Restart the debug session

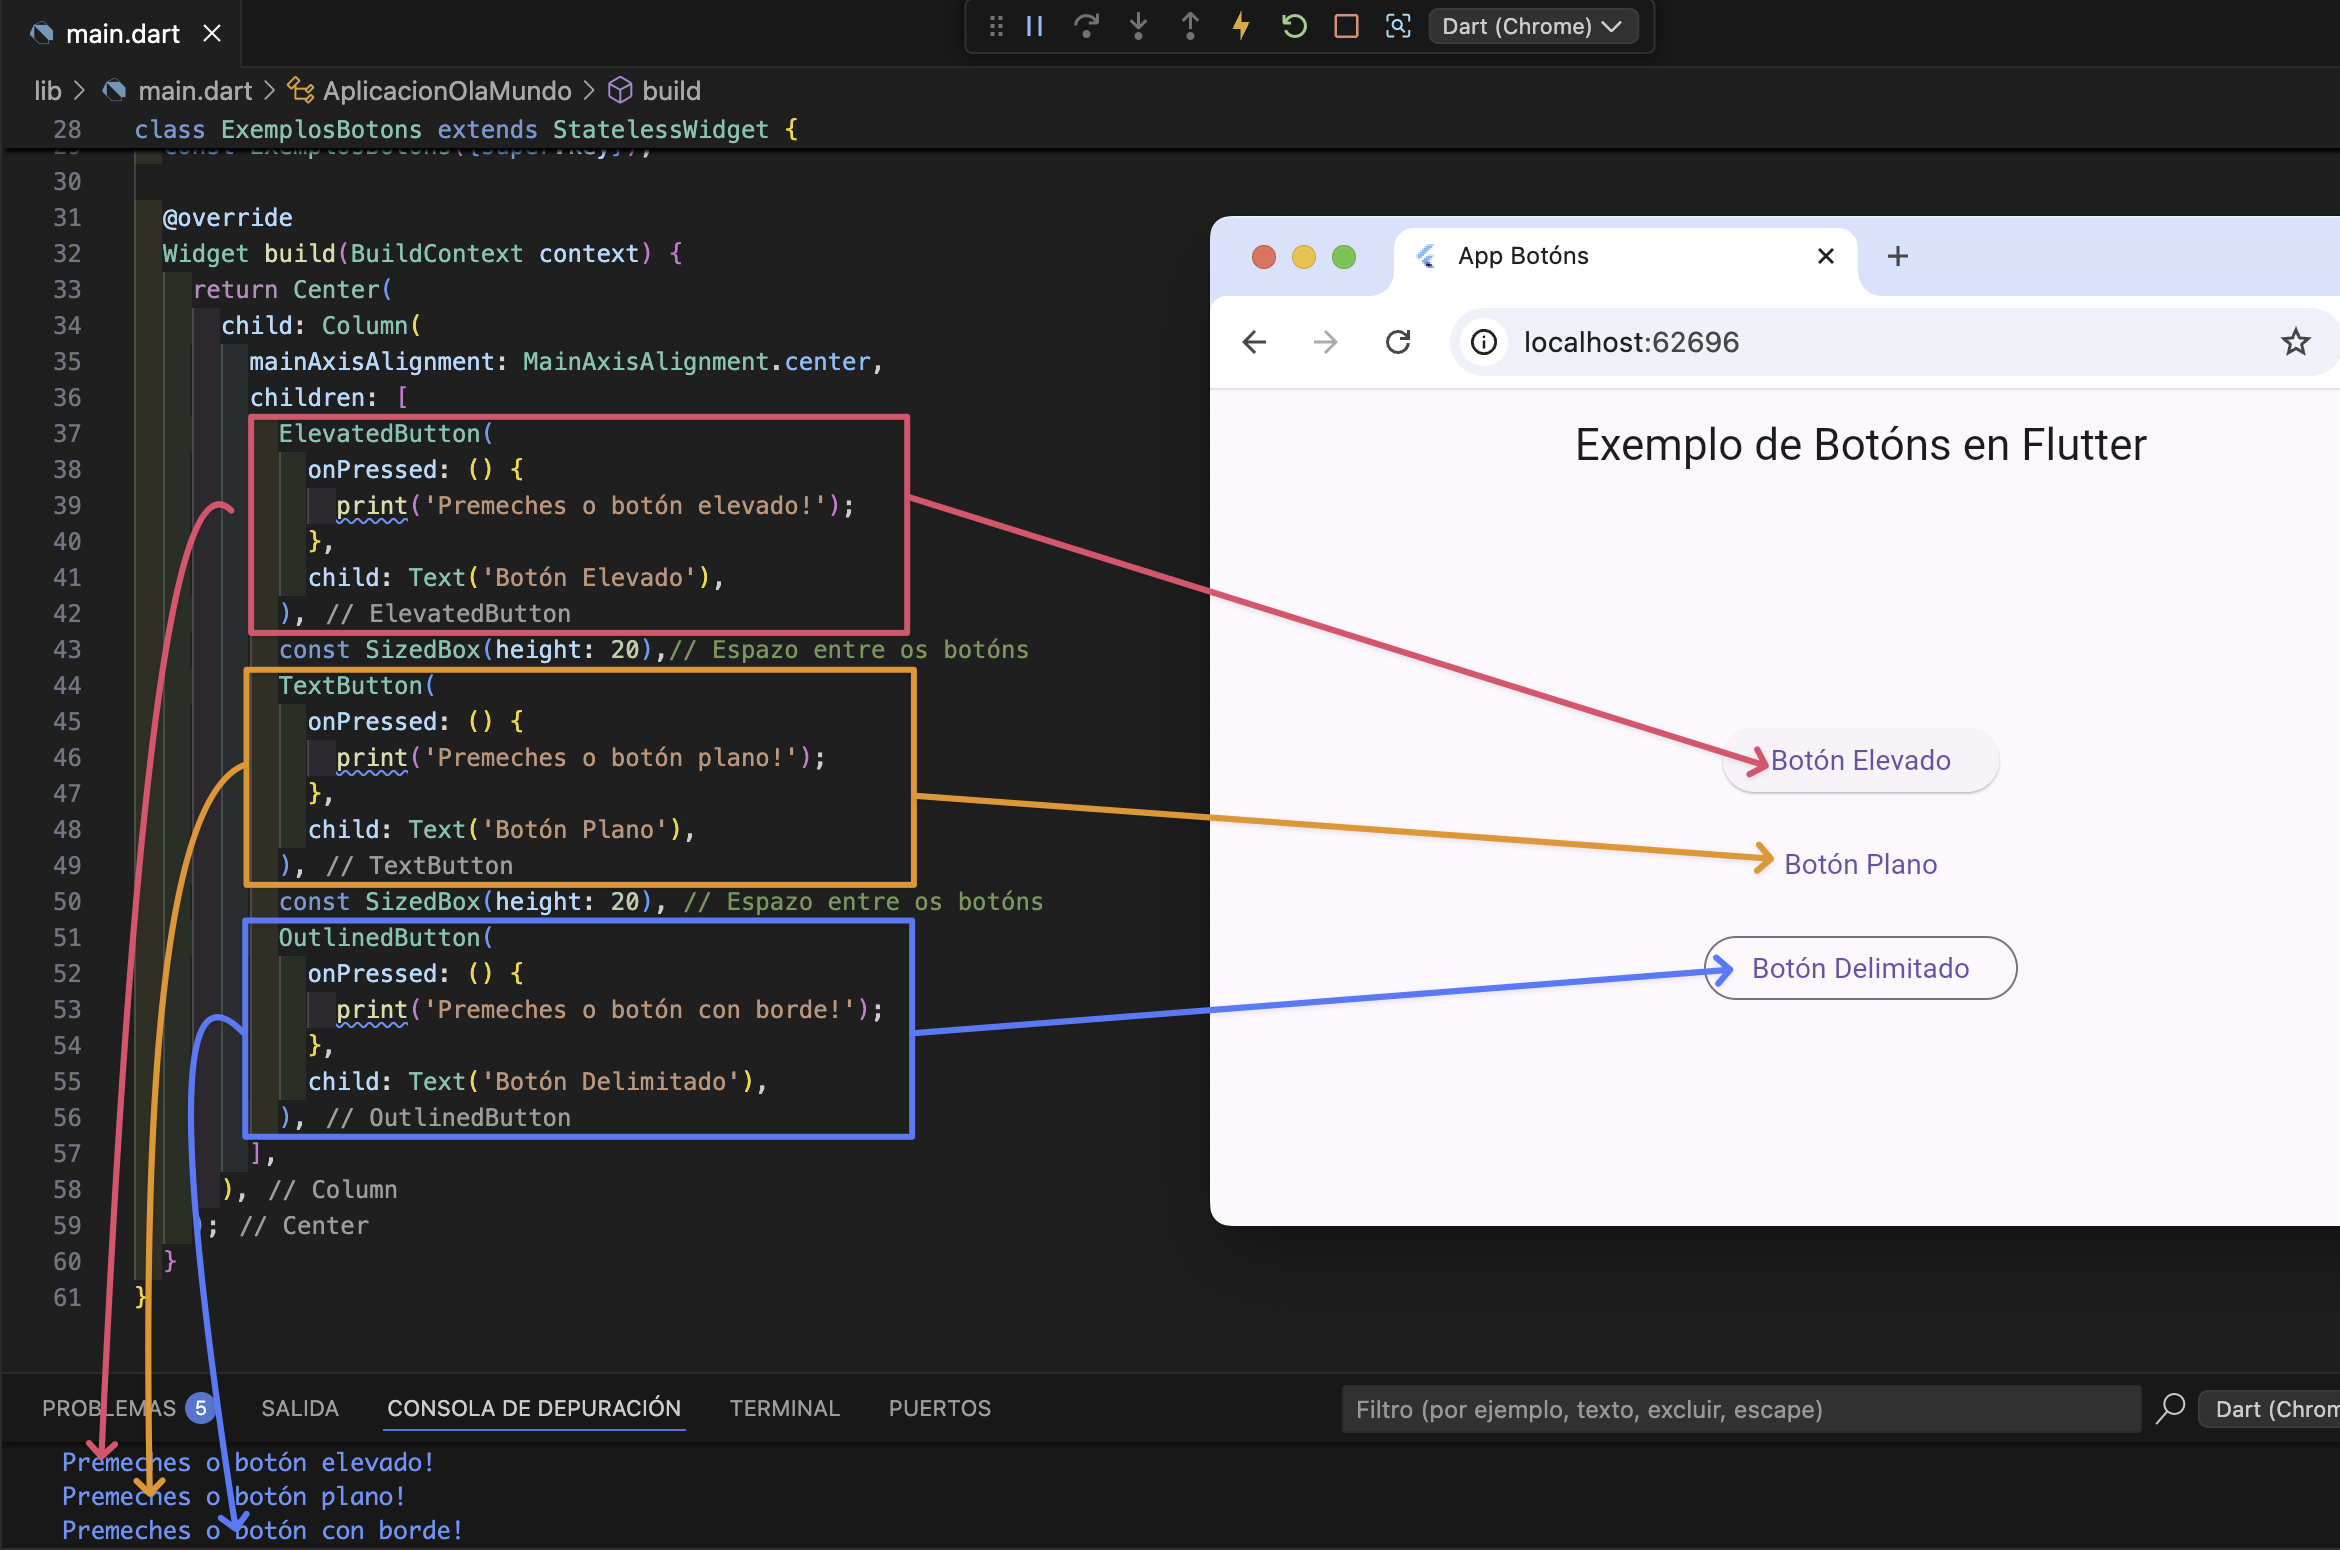tap(1294, 27)
